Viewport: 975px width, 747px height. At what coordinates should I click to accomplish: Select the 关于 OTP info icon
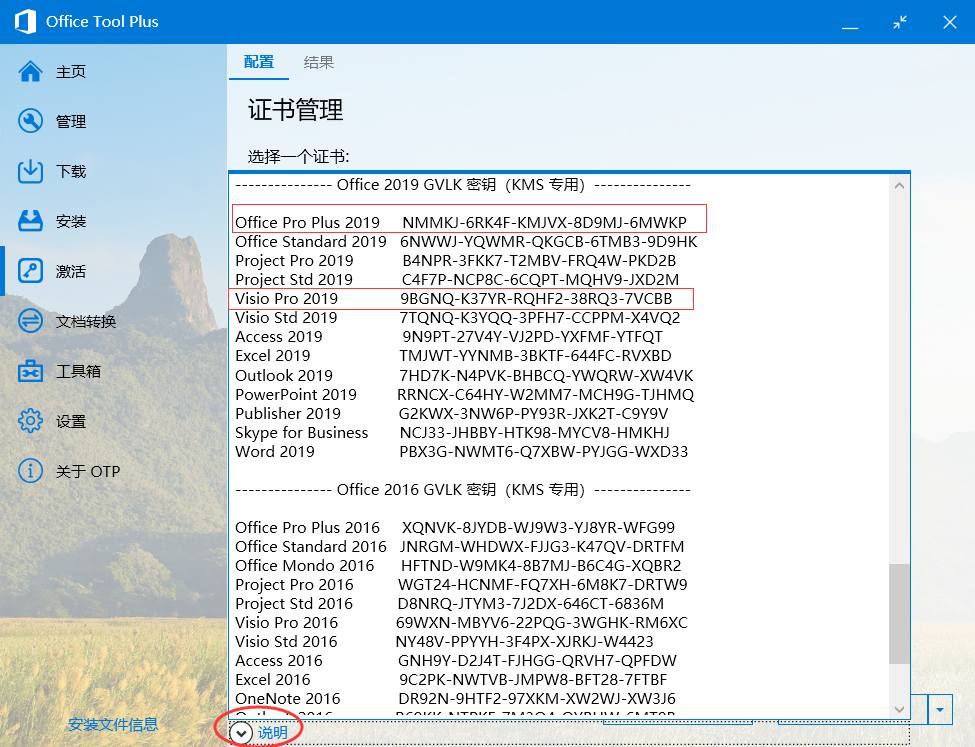click(x=28, y=471)
